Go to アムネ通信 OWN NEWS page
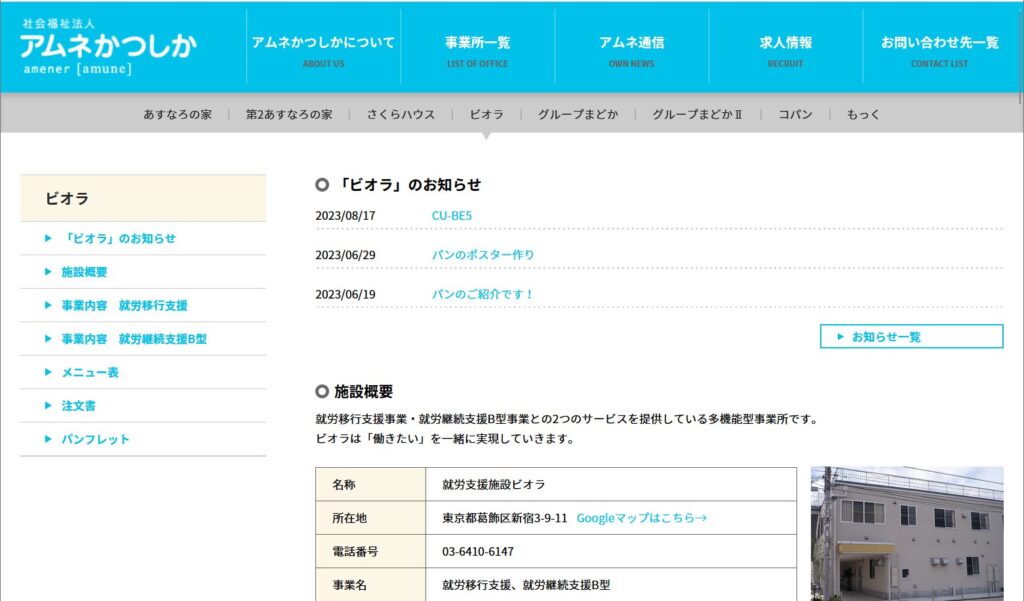The height and width of the screenshot is (601, 1024). click(x=631, y=51)
